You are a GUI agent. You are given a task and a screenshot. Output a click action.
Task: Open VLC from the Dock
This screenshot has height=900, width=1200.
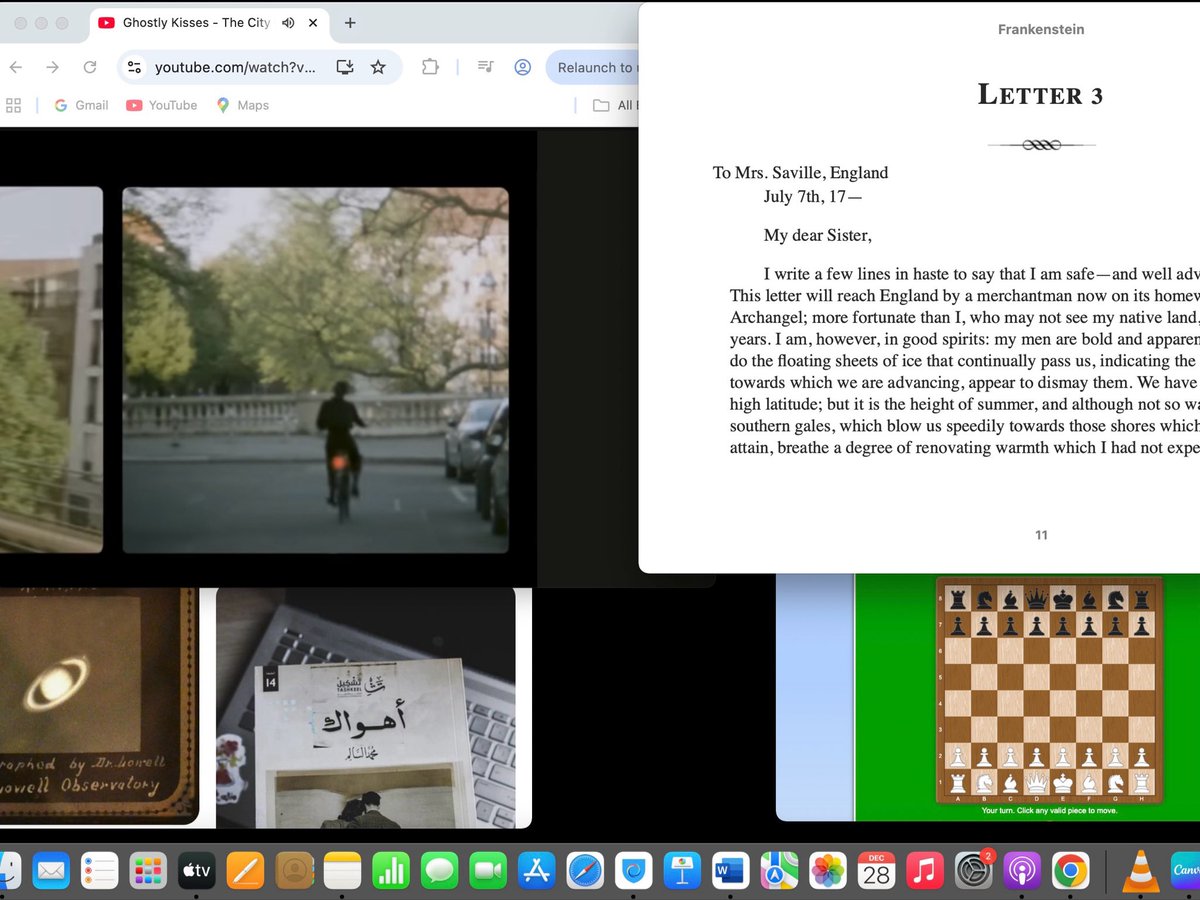tap(1141, 871)
